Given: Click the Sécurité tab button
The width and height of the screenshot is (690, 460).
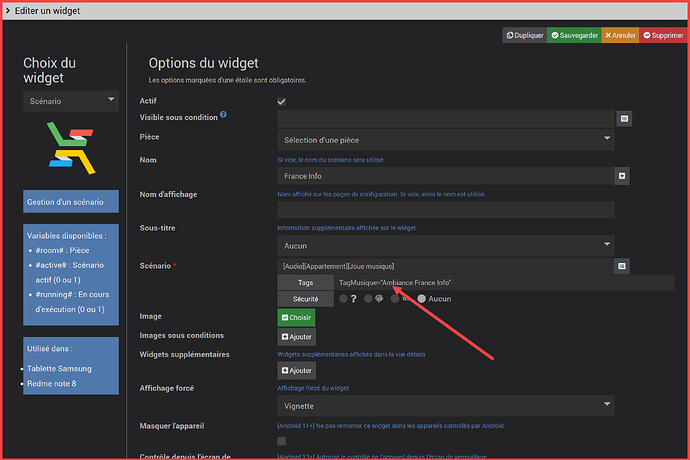Looking at the screenshot, I should tap(305, 299).
